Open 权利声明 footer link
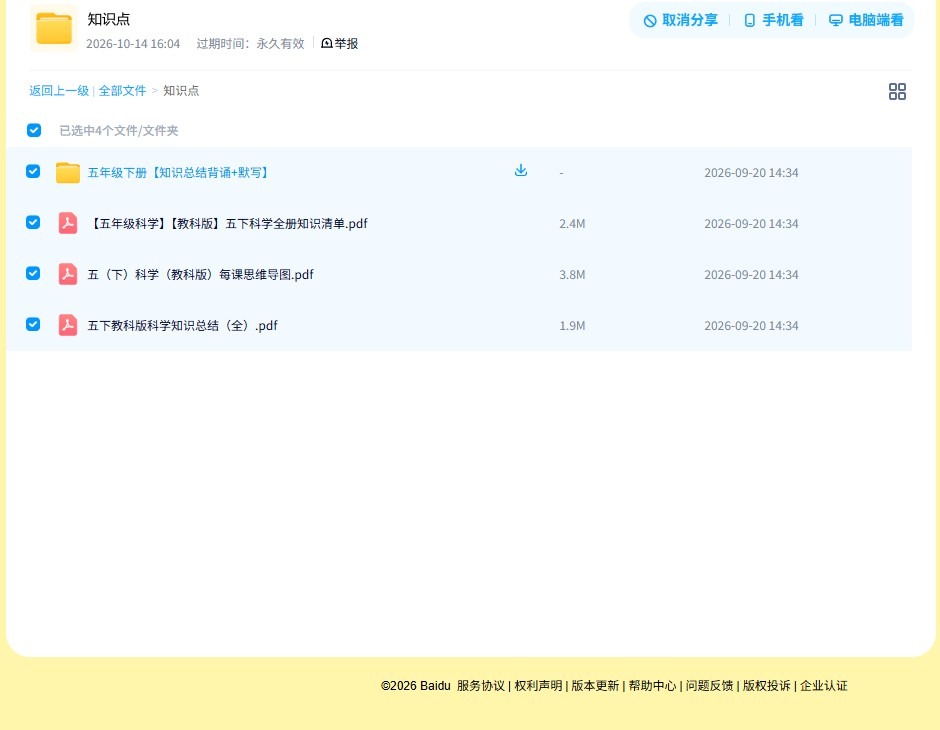 click(x=538, y=686)
